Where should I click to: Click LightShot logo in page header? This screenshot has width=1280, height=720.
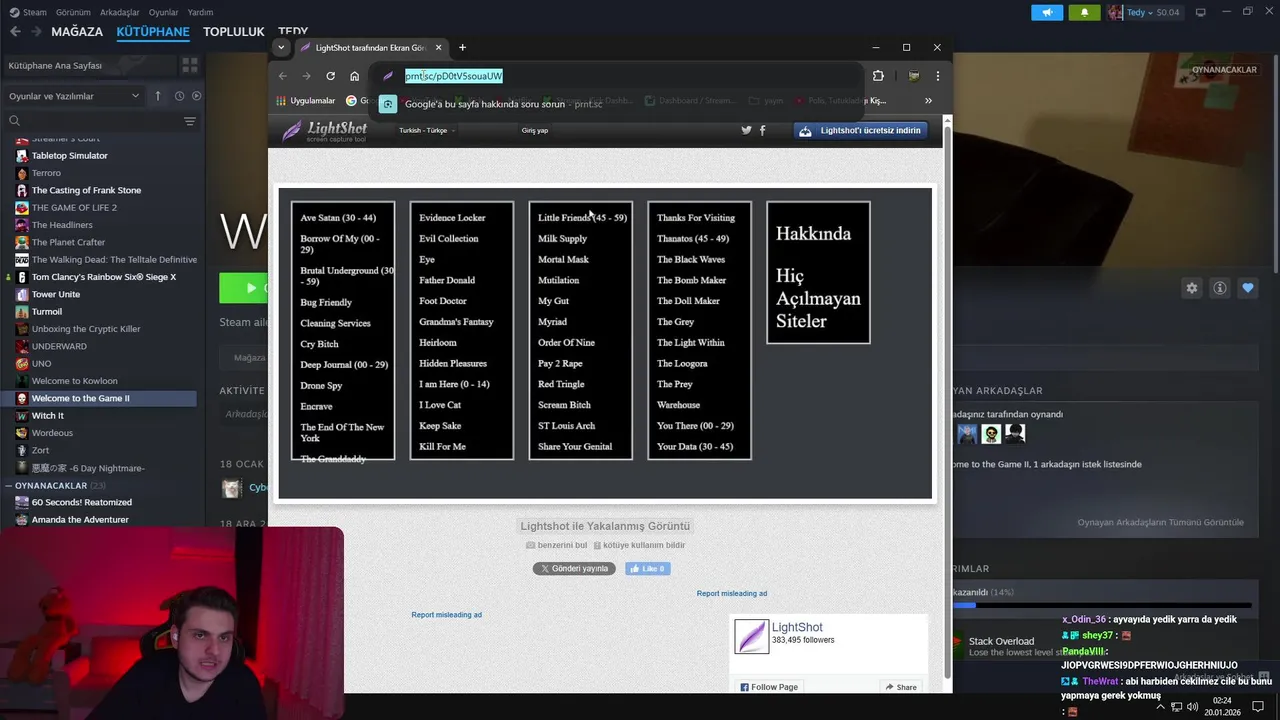pyautogui.click(x=324, y=131)
